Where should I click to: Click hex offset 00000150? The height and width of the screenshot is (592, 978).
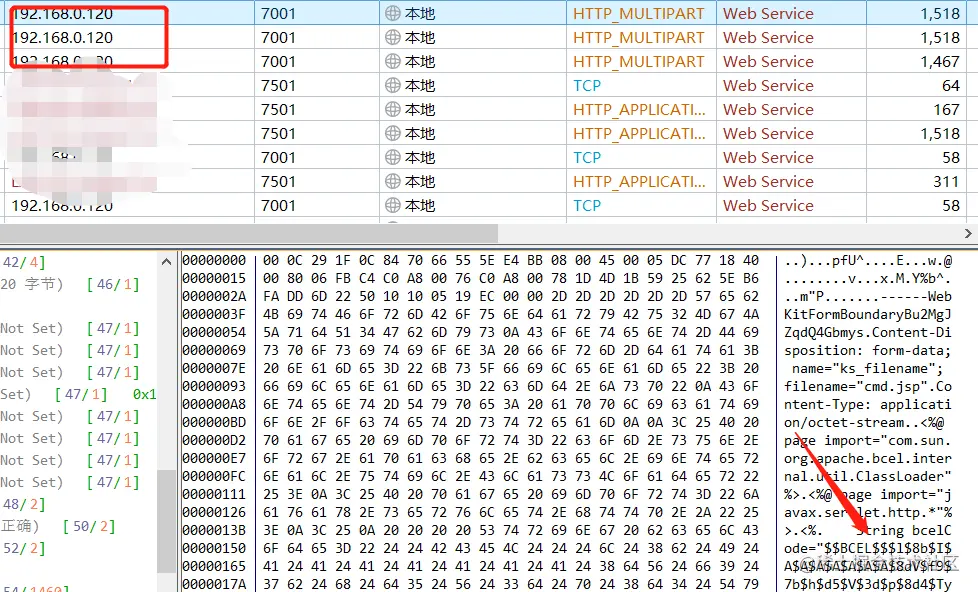[x=215, y=548]
